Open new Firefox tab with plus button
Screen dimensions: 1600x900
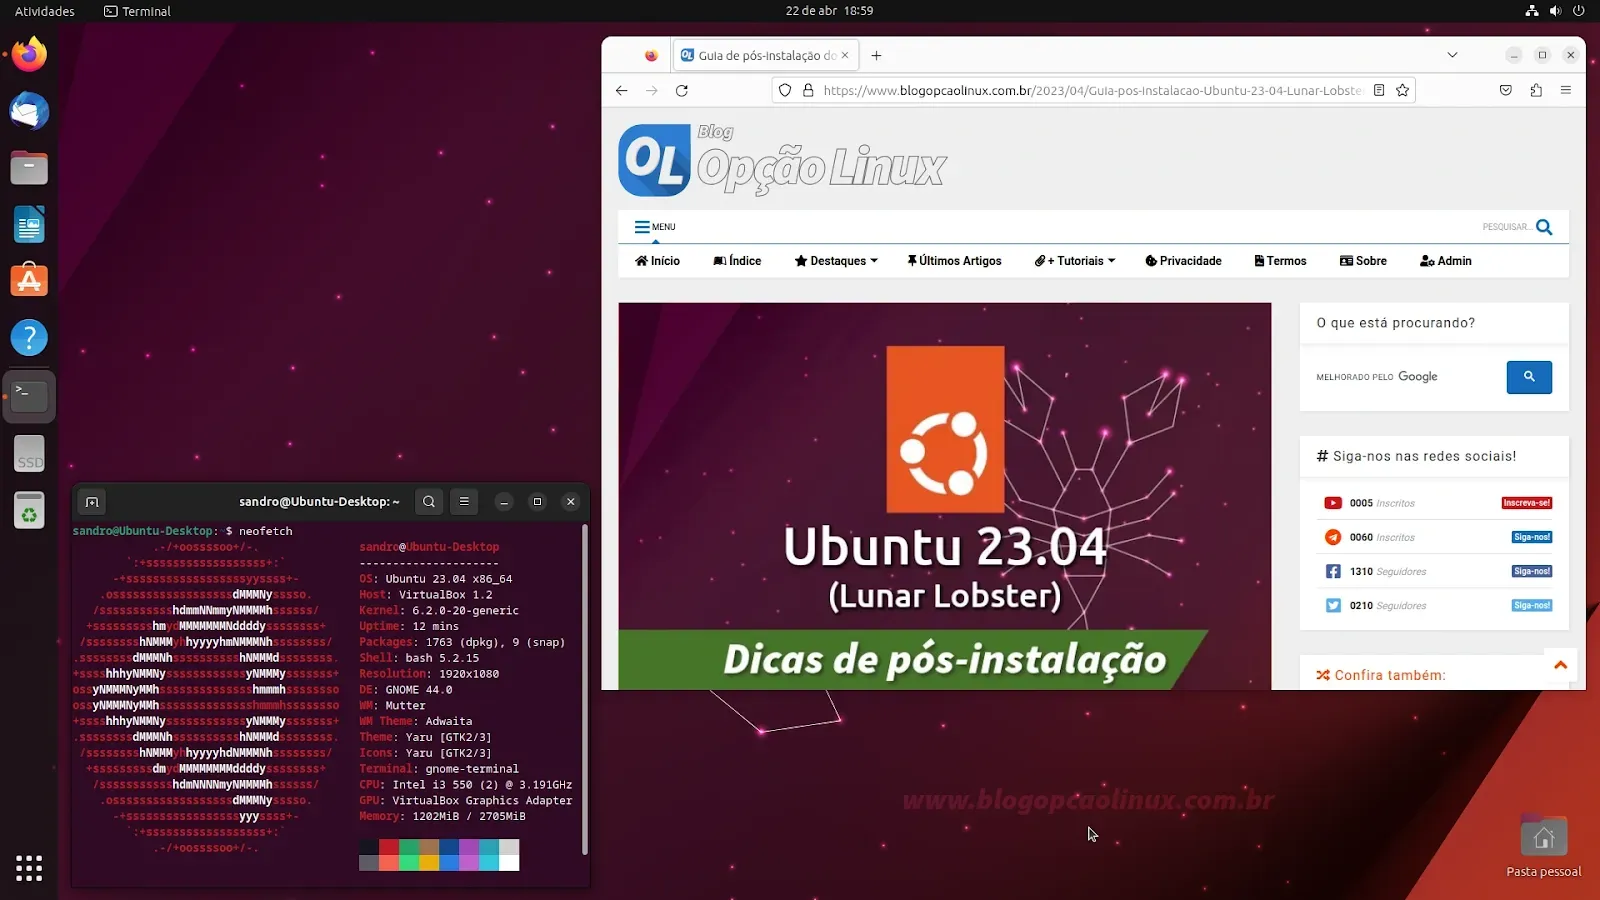point(876,56)
